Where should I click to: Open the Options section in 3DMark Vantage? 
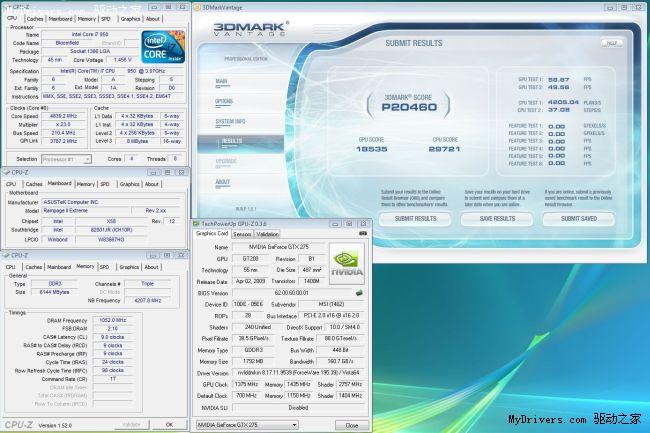coord(224,102)
